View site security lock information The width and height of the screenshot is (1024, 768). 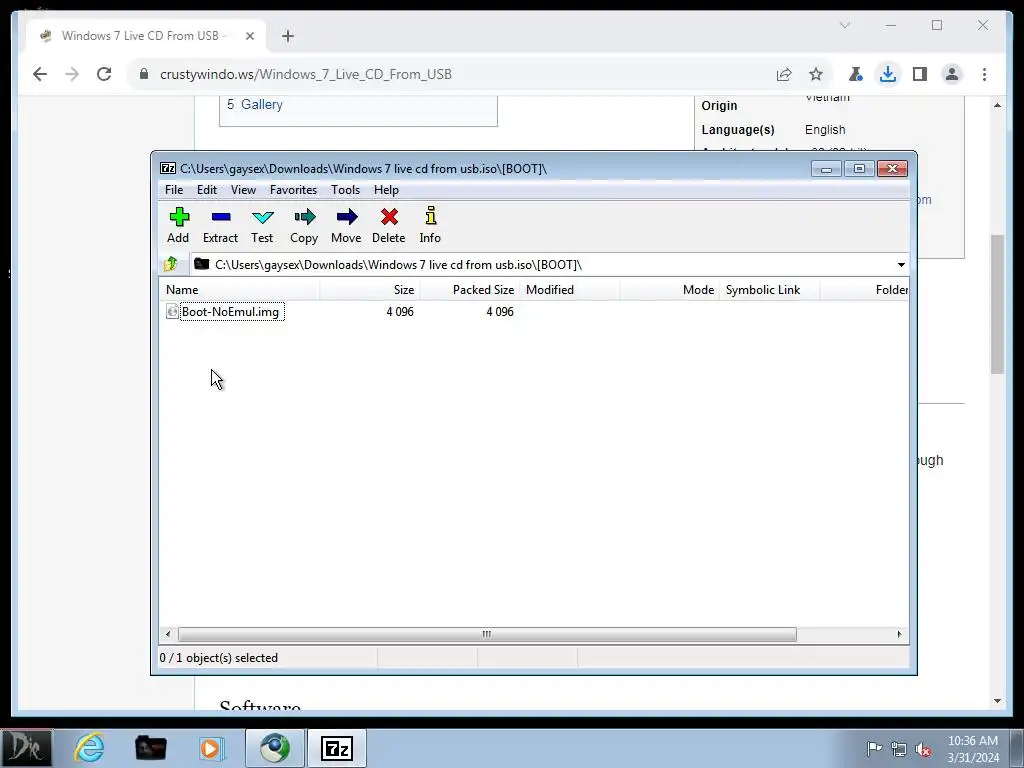pos(144,74)
